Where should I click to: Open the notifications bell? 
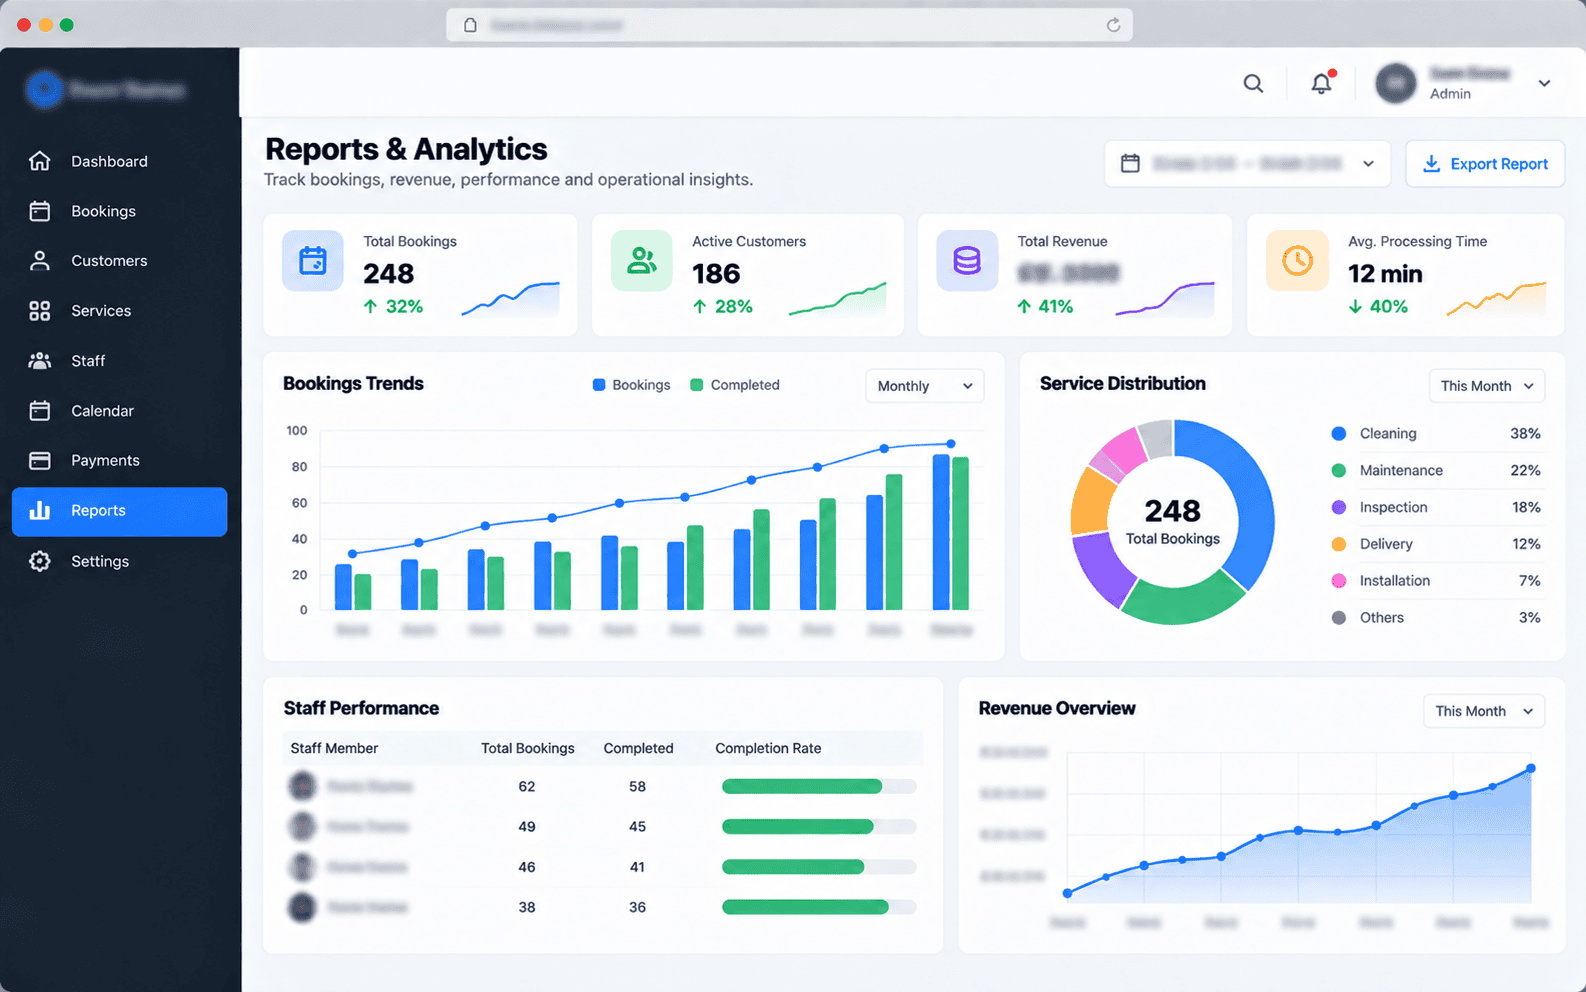[x=1322, y=83]
